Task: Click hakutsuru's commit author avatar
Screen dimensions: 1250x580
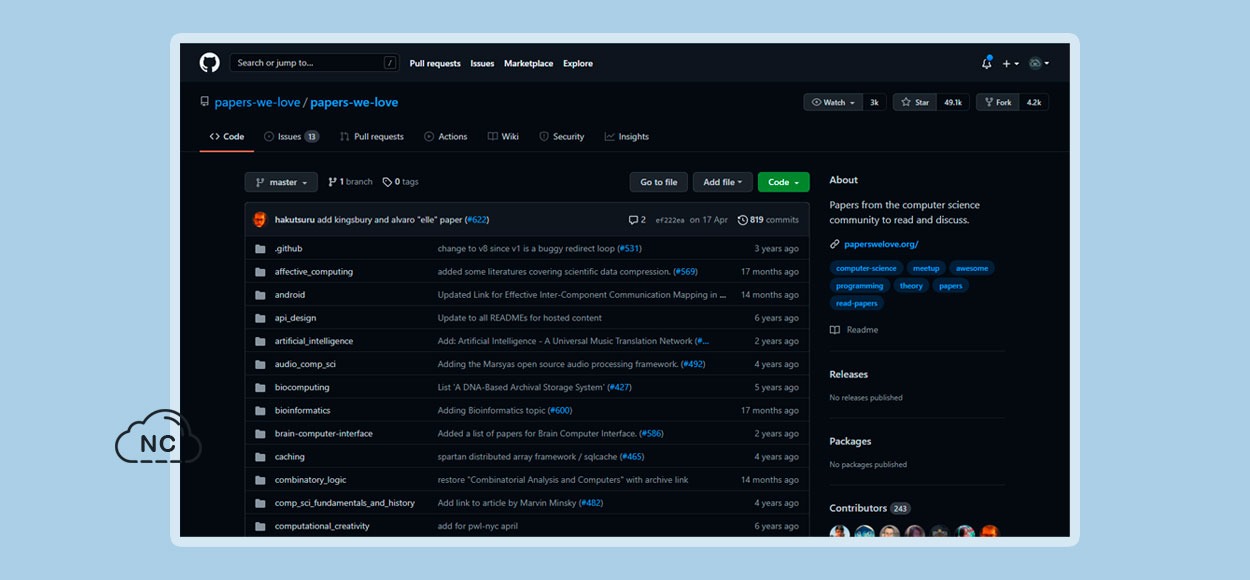Action: 260,219
